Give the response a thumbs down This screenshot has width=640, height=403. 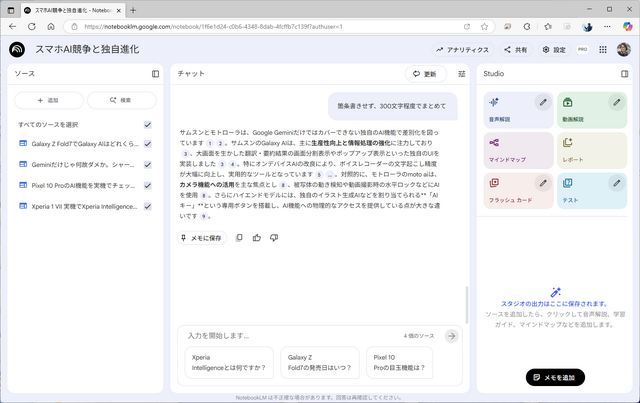pyautogui.click(x=274, y=237)
